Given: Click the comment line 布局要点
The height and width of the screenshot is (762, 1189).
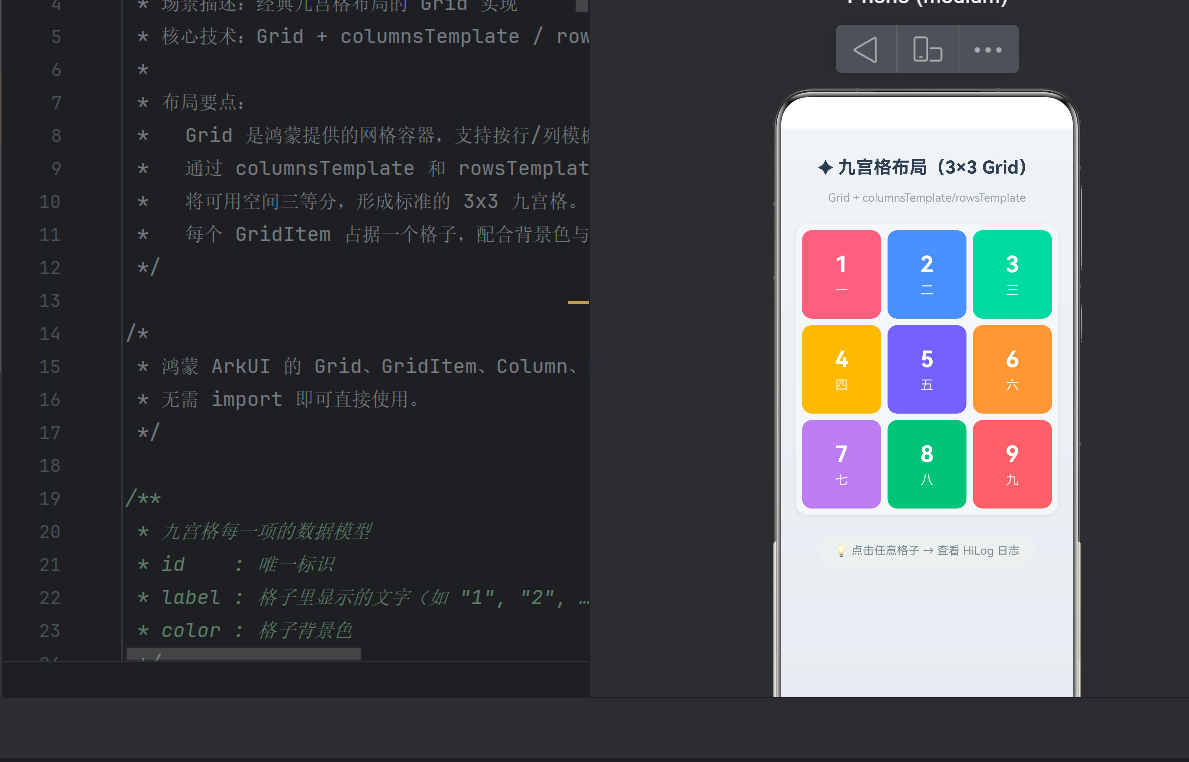Looking at the screenshot, I should coord(191,103).
